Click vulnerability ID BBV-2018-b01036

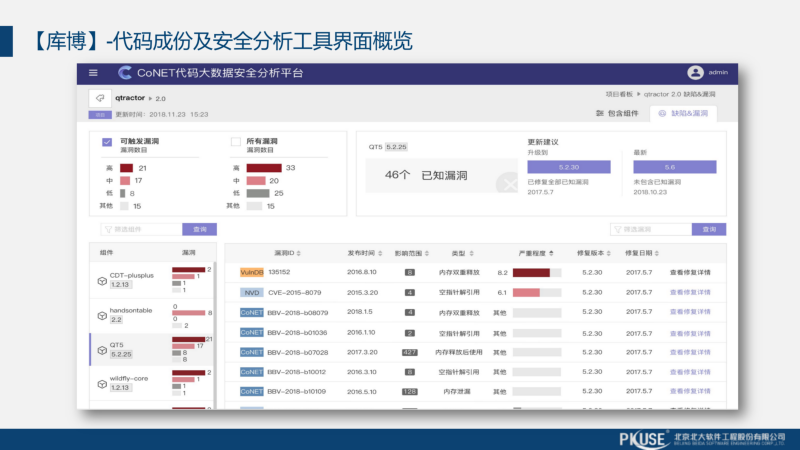click(297, 333)
